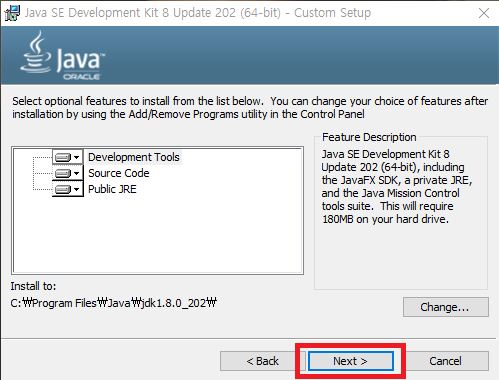The width and height of the screenshot is (499, 380).
Task: Open the Development Tools feature drive dropdown
Action: tap(68, 157)
